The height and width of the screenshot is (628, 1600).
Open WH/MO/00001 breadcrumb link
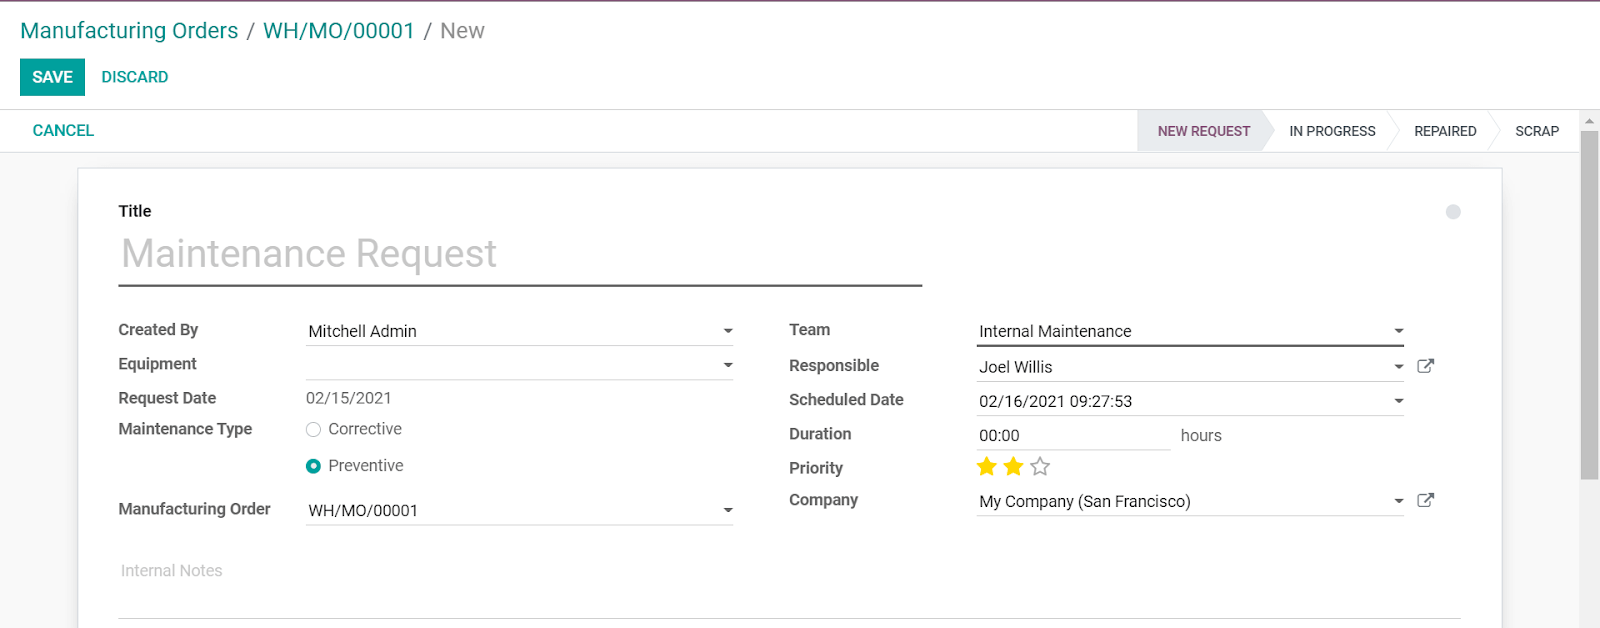click(x=339, y=31)
